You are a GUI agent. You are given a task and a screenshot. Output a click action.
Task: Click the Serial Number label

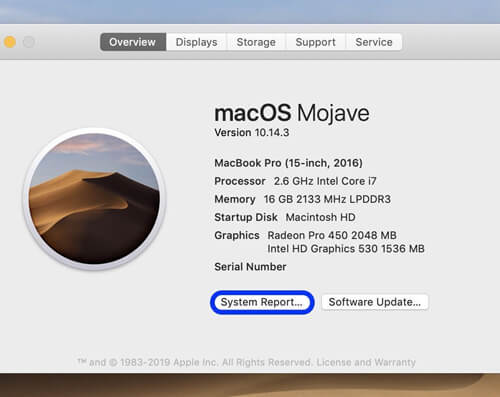click(250, 267)
